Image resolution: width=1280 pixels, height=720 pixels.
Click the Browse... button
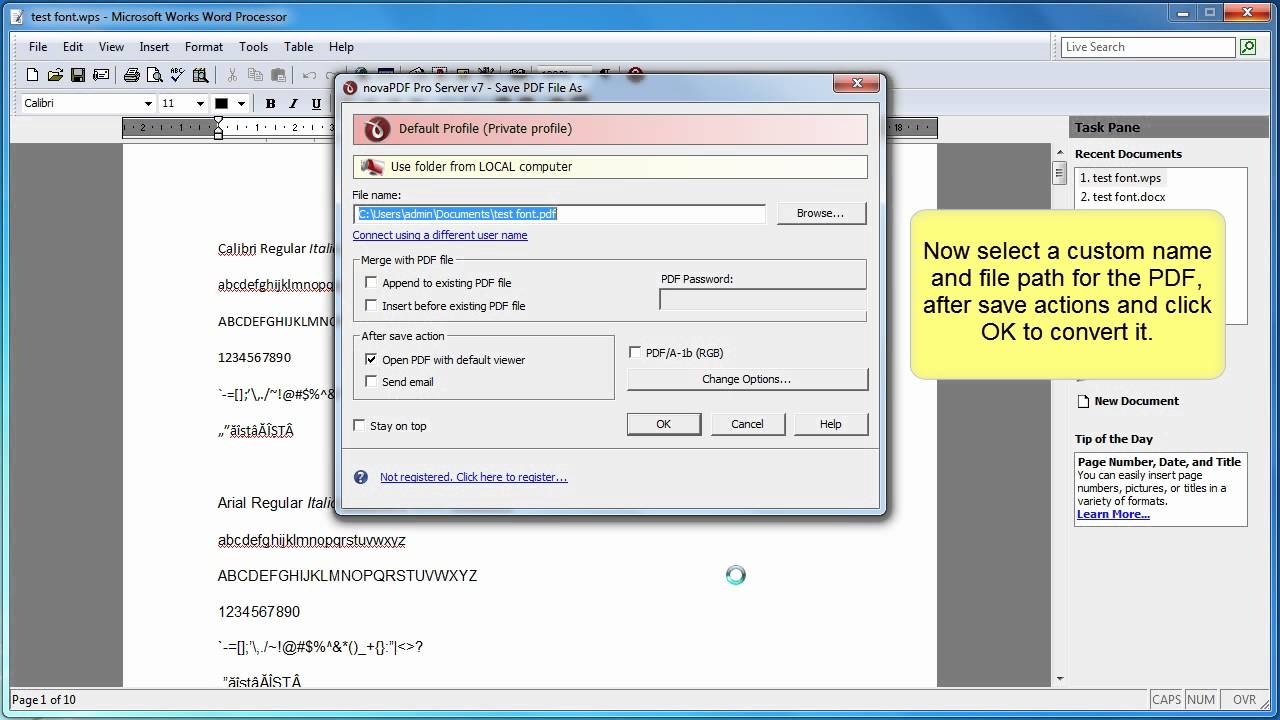[820, 213]
